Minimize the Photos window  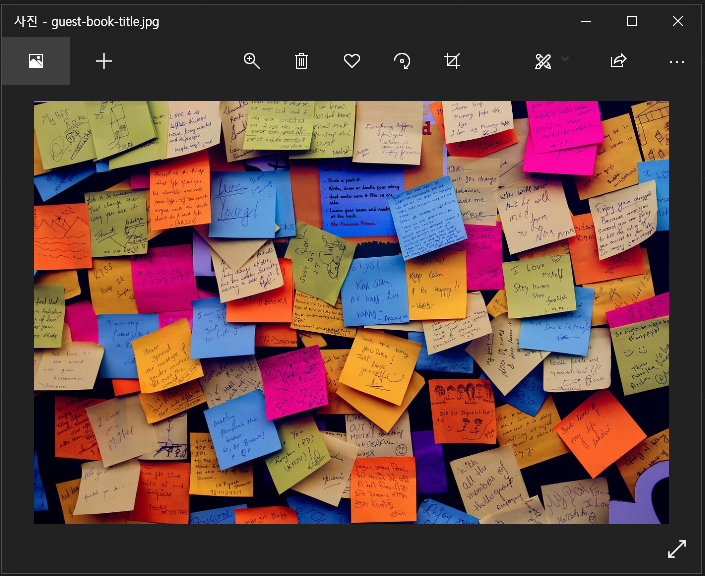[x=586, y=21]
